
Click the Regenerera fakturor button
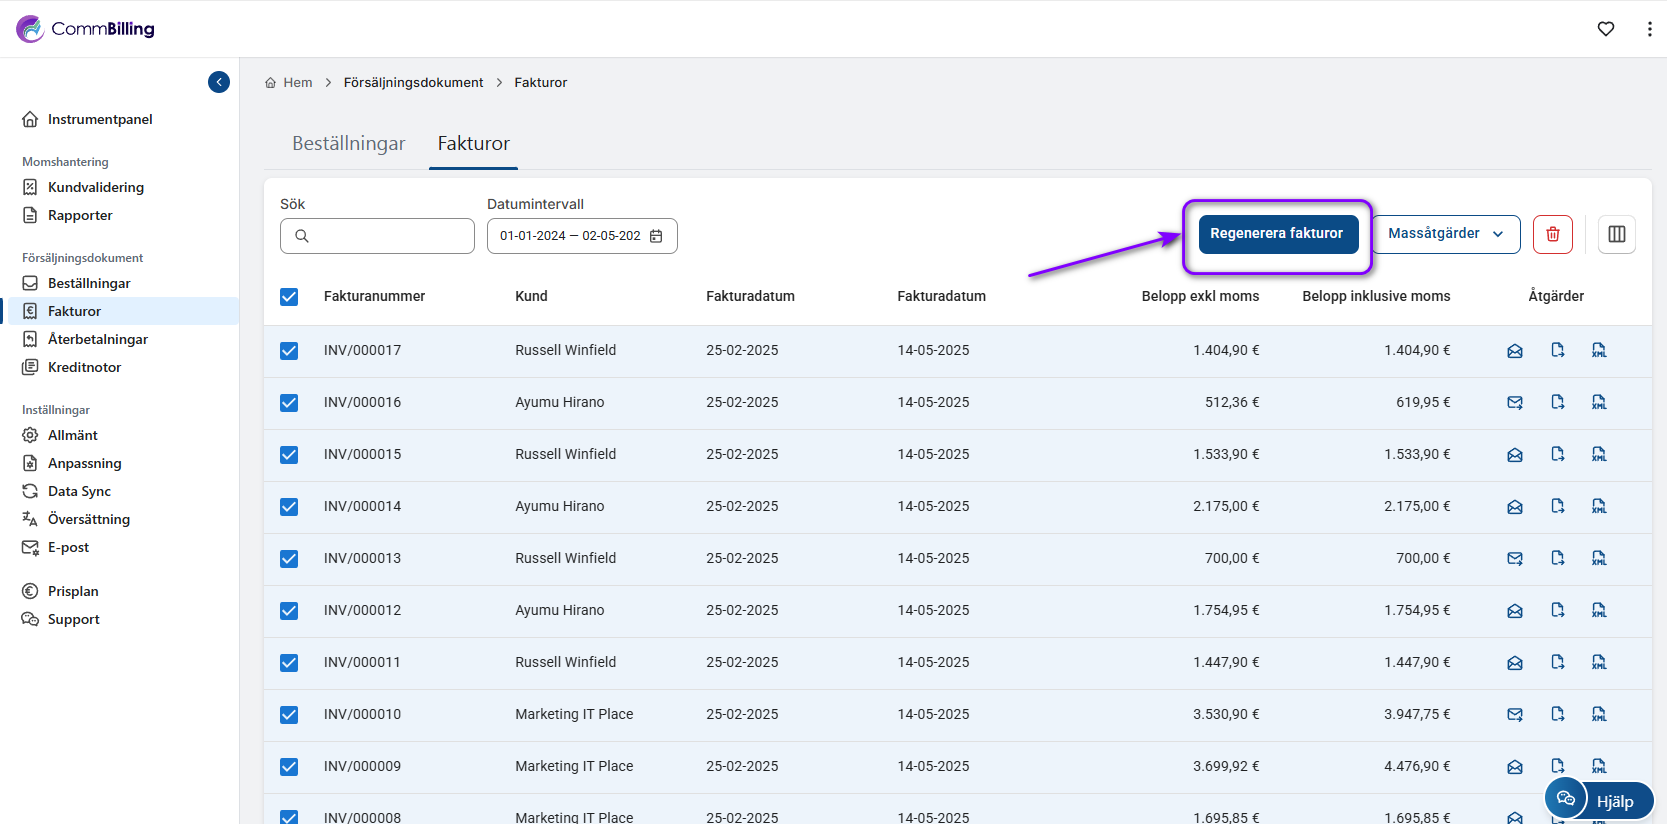click(x=1276, y=234)
